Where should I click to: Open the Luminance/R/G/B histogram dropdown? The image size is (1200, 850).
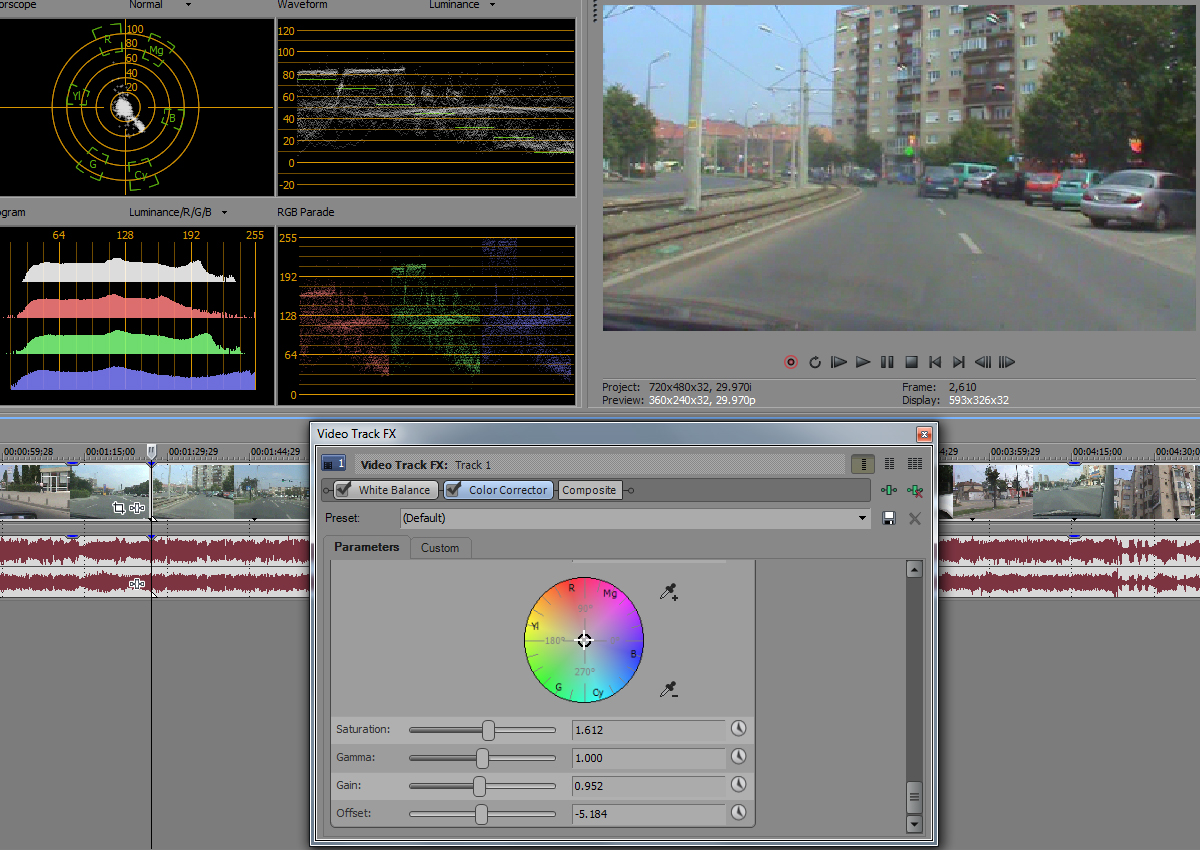coord(224,212)
